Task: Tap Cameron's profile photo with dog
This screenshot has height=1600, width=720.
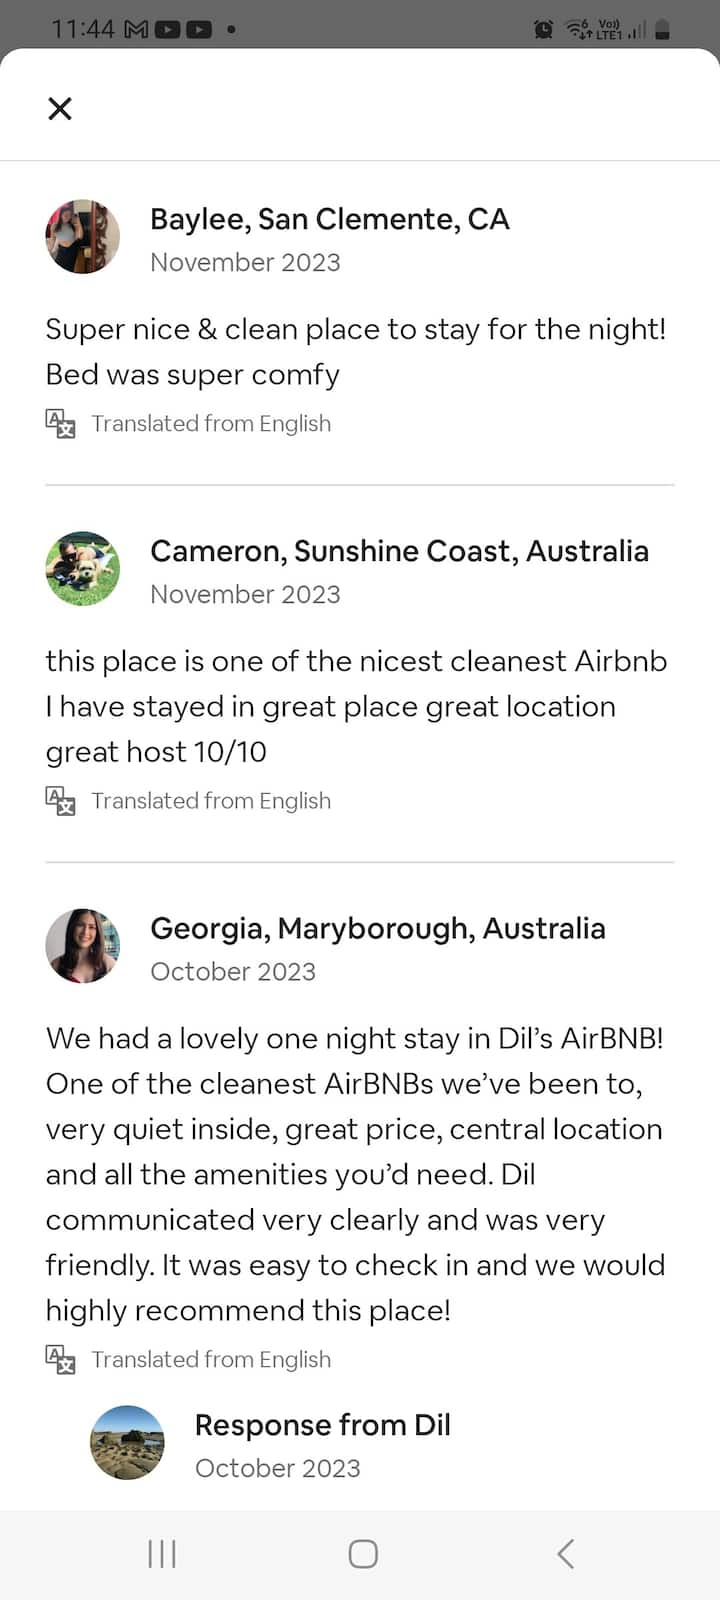Action: 83,569
